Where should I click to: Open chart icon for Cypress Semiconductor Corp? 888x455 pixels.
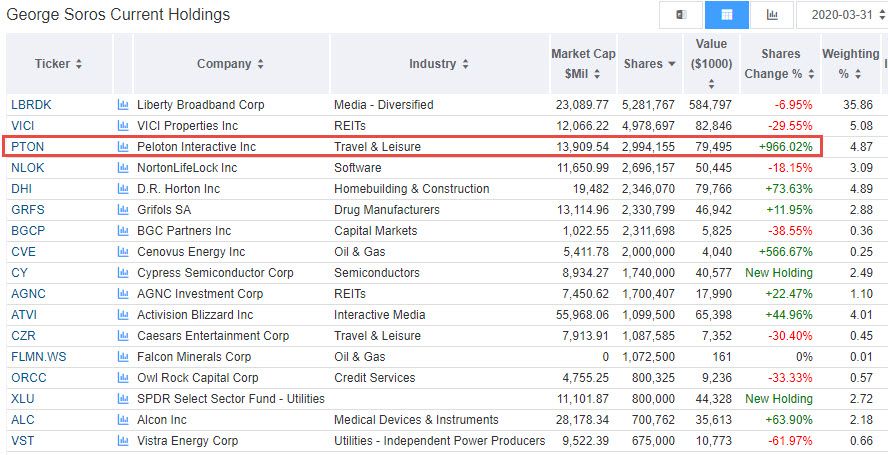pyautogui.click(x=123, y=273)
